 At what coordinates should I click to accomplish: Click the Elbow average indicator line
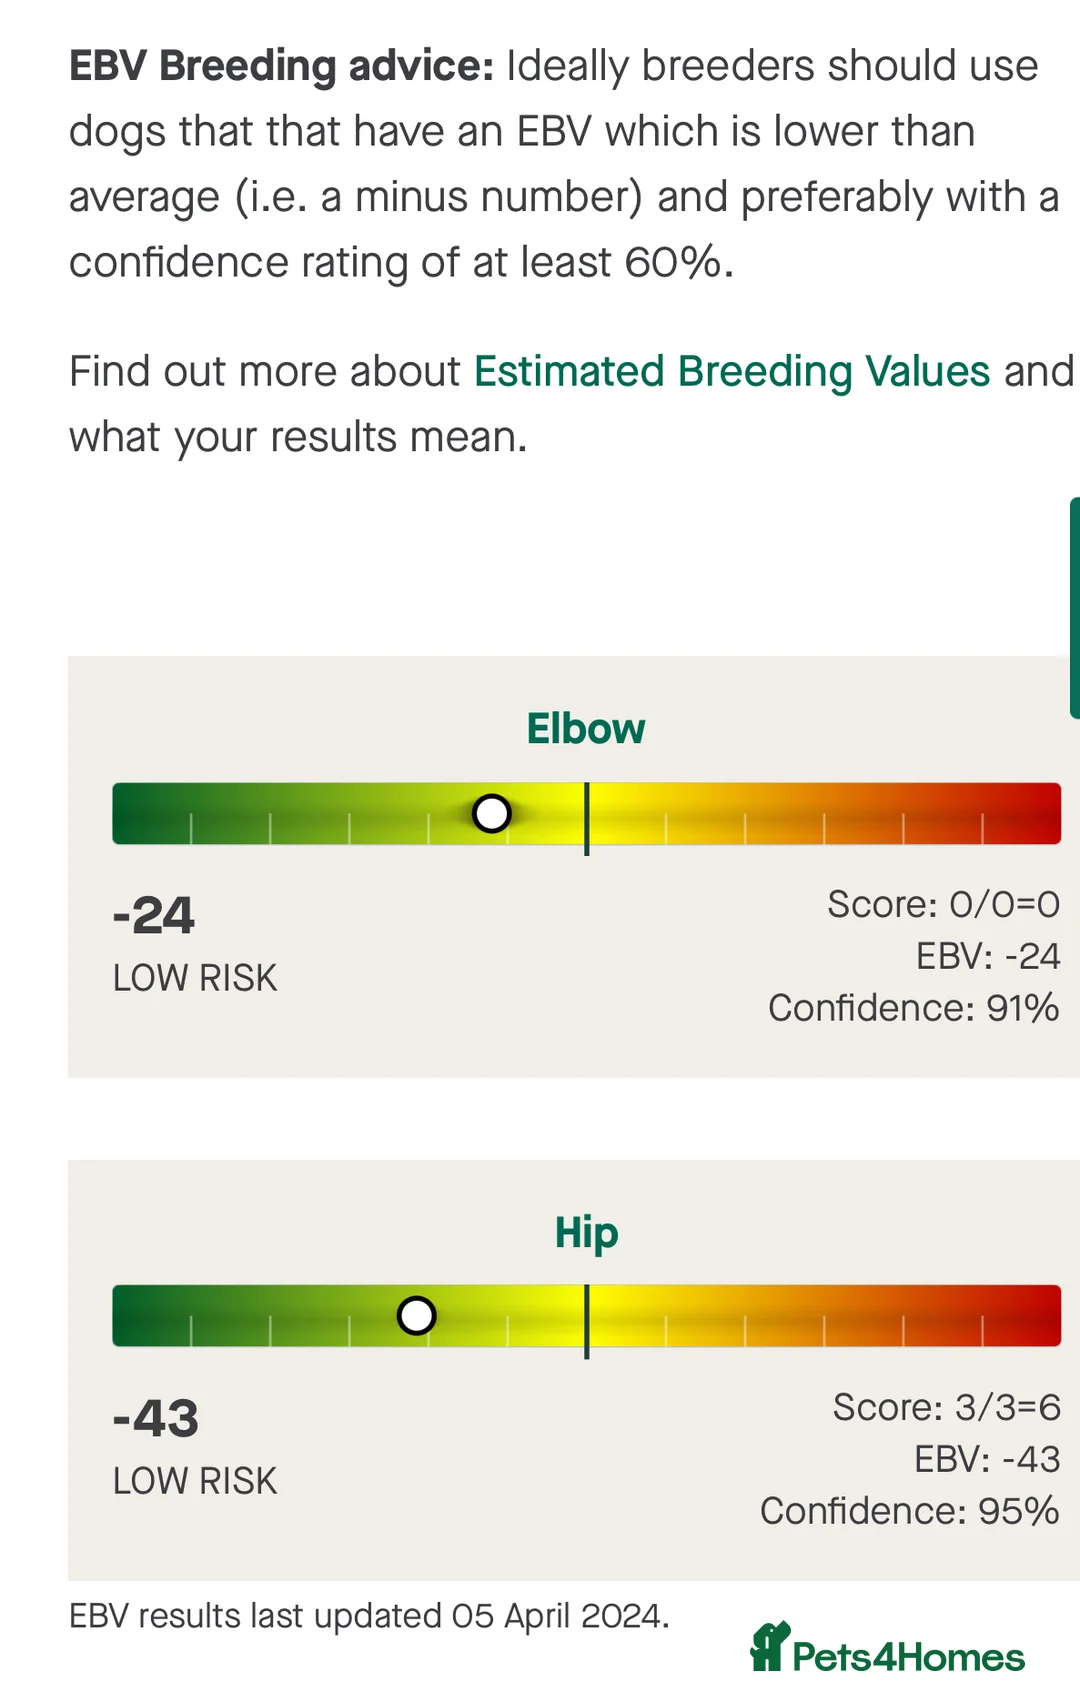pyautogui.click(x=587, y=817)
